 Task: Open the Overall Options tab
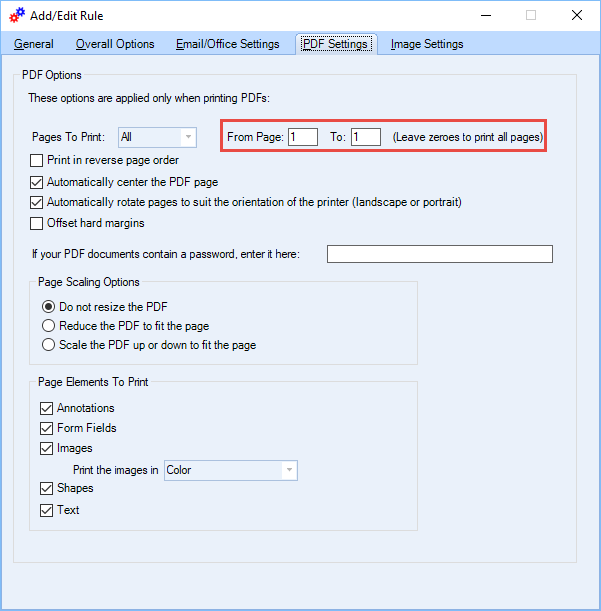[x=115, y=44]
